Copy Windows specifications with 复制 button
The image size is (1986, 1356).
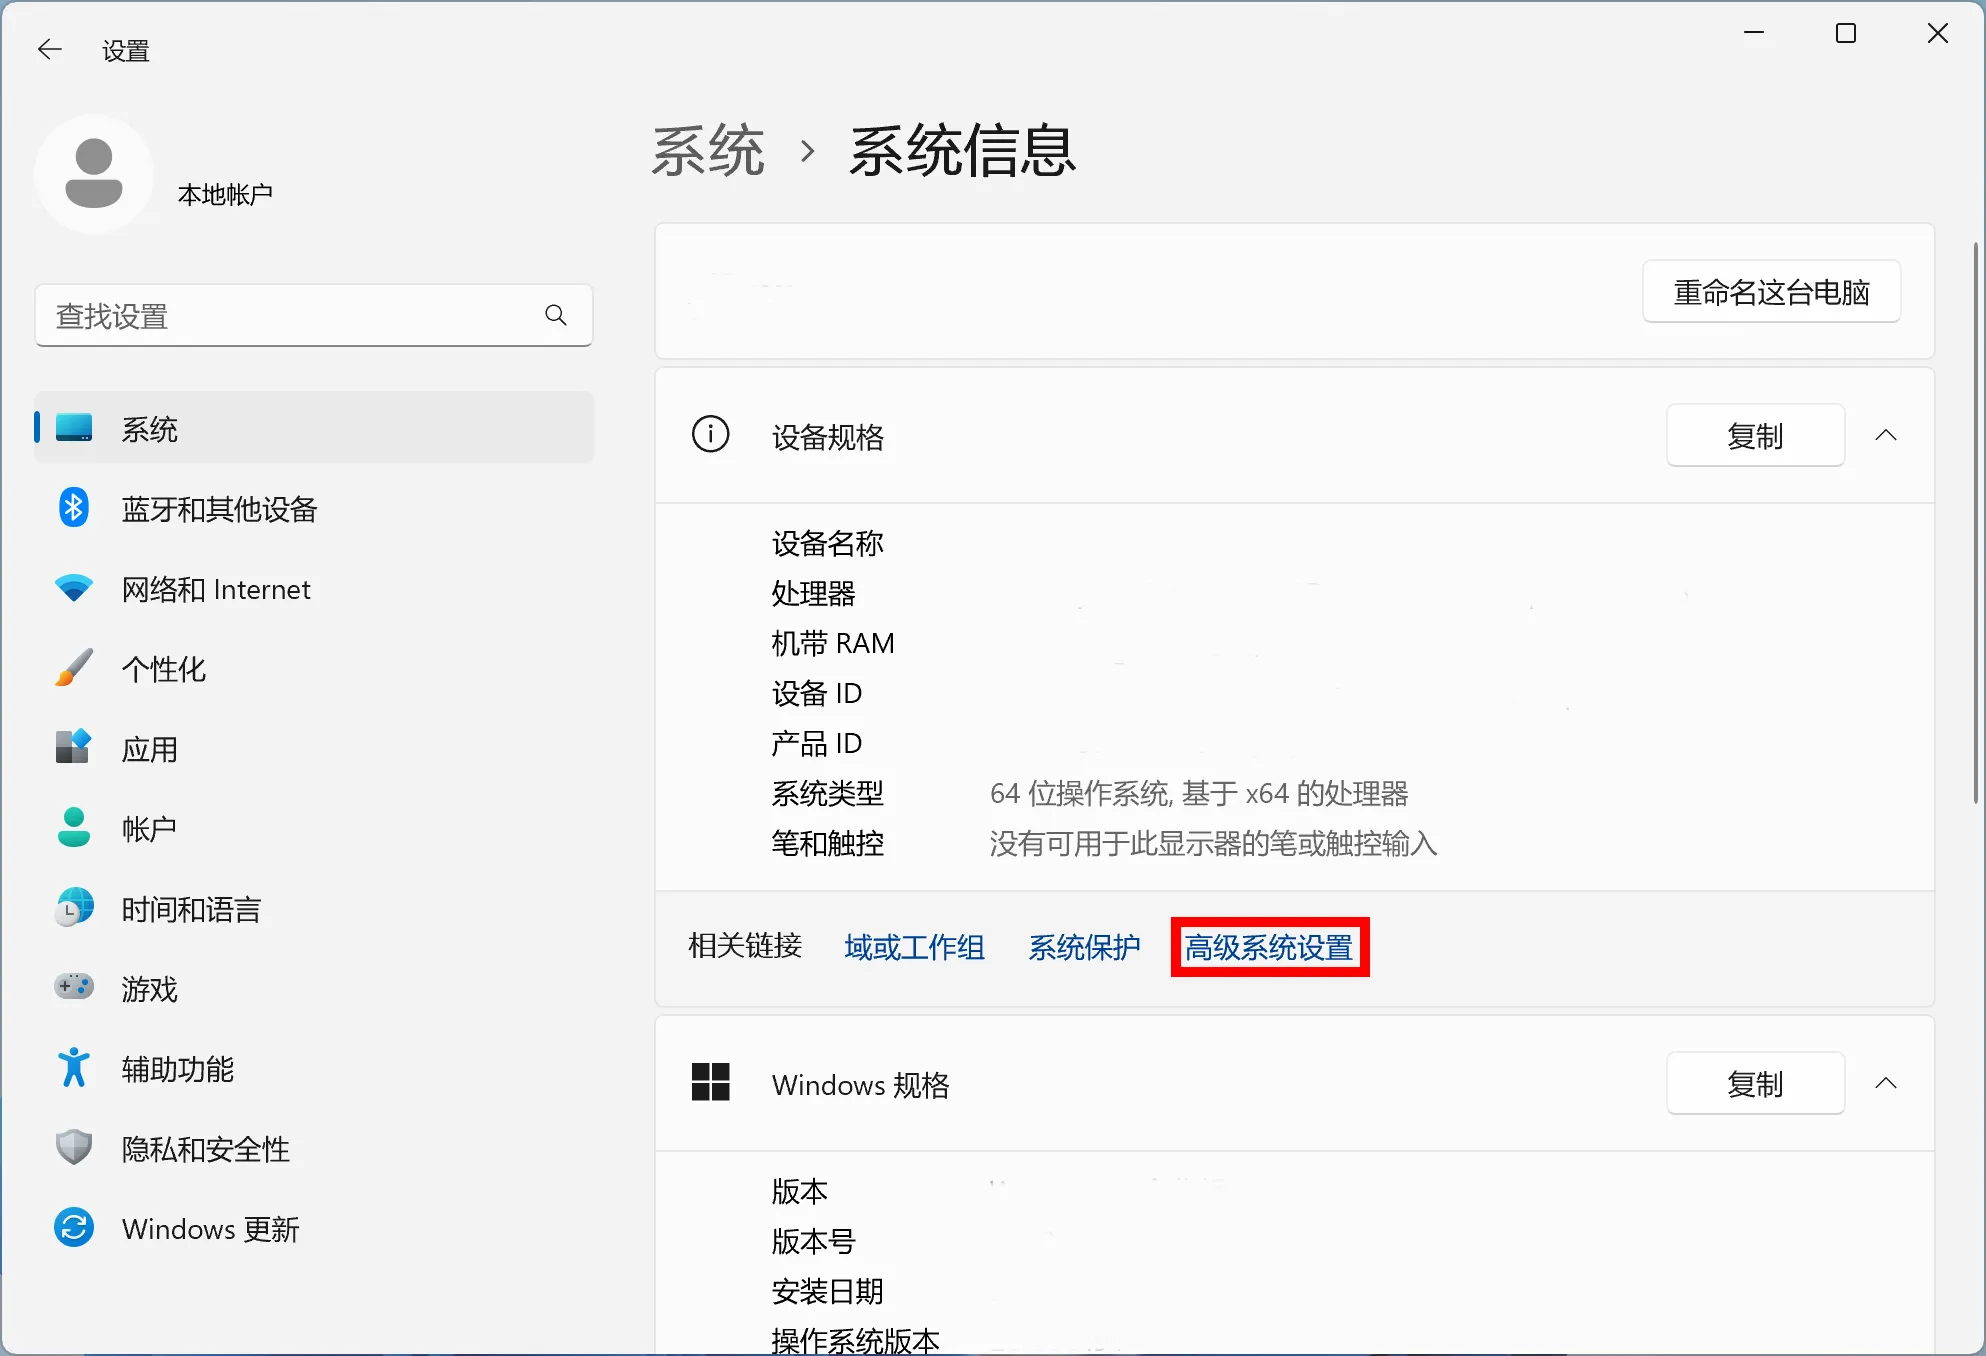click(1756, 1083)
